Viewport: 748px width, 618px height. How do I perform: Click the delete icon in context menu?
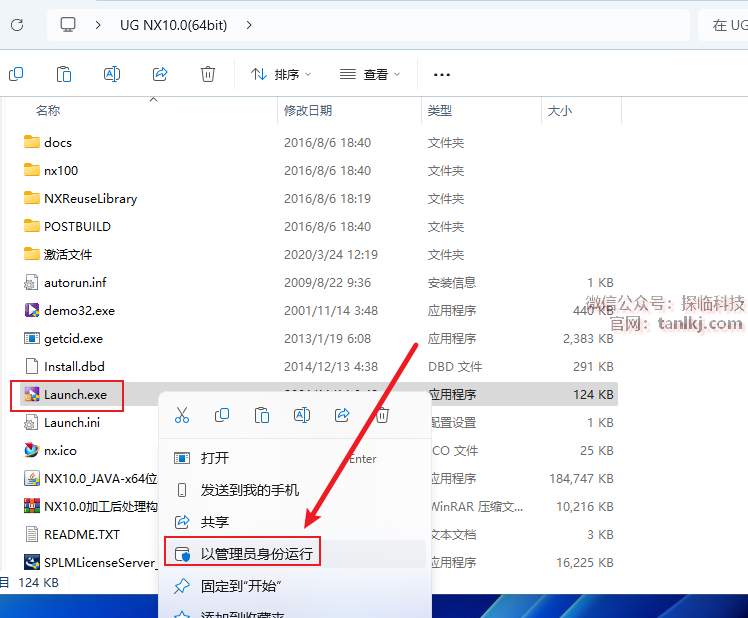click(382, 415)
